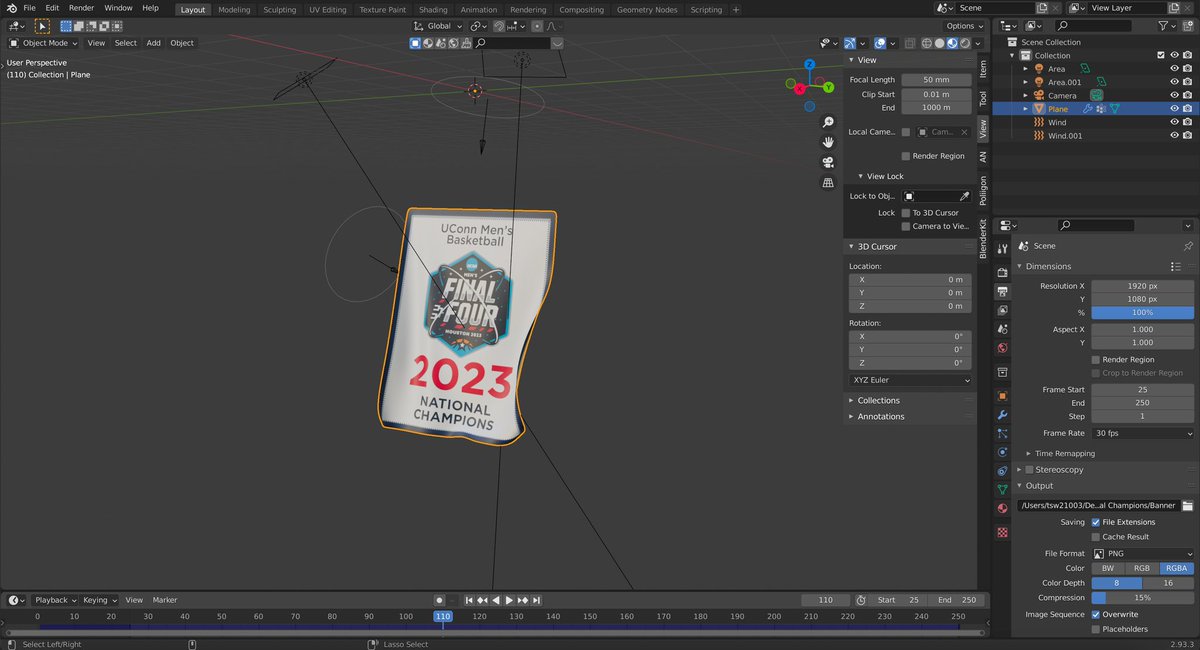Image resolution: width=1200 pixels, height=650 pixels.
Task: Click the Resolution percentage 100% slider
Action: click(x=1142, y=312)
